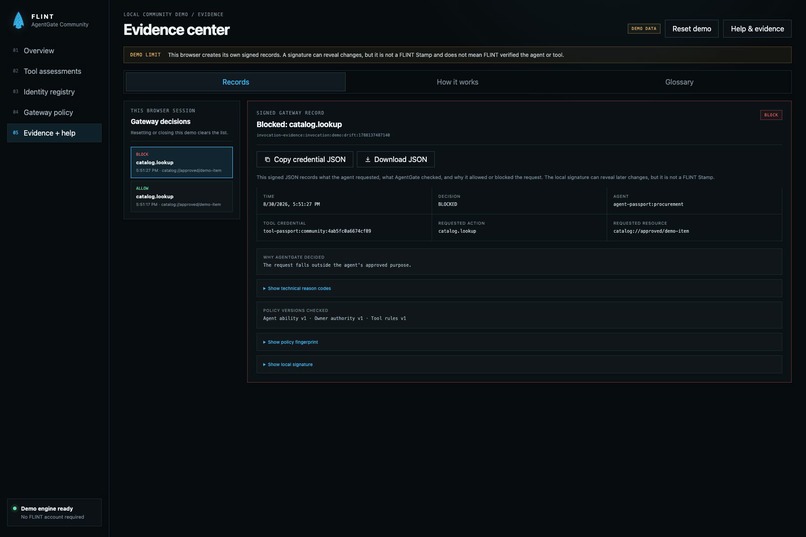Select Evidence + help in sidebar
The width and height of the screenshot is (806, 537).
[x=54, y=133]
